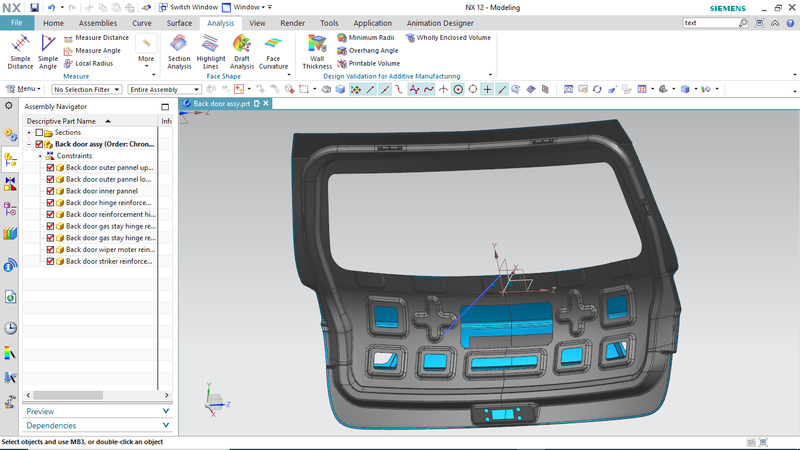Viewport: 800px width, 450px height.
Task: Open the Face Curvature analysis
Action: [273, 50]
